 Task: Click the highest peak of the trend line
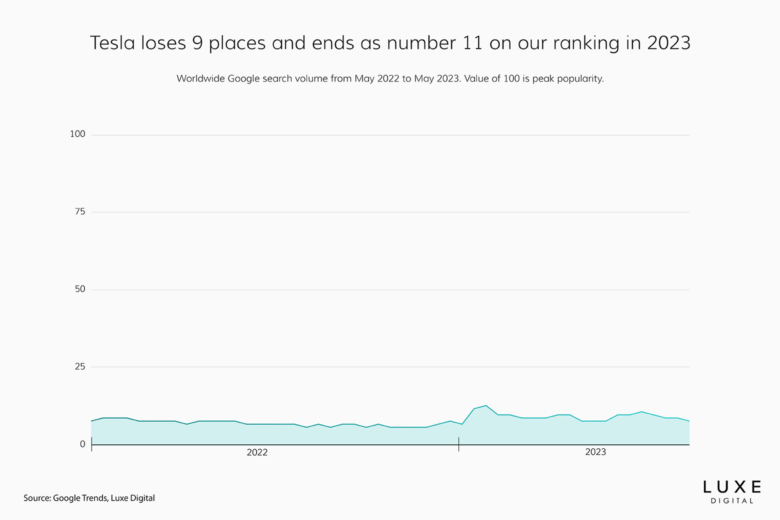point(485,405)
